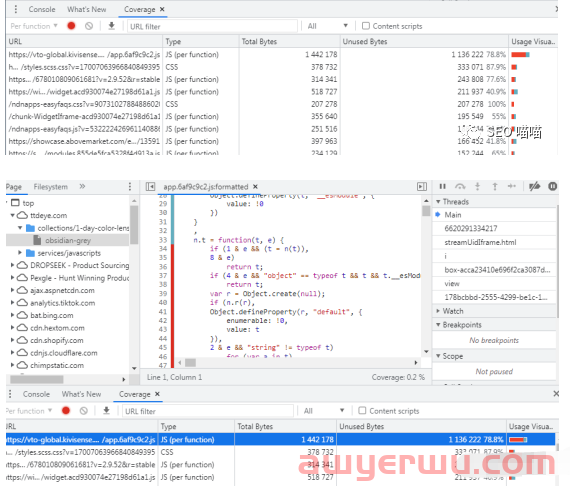
Task: Close the lower Coverage tab
Action: [157, 394]
